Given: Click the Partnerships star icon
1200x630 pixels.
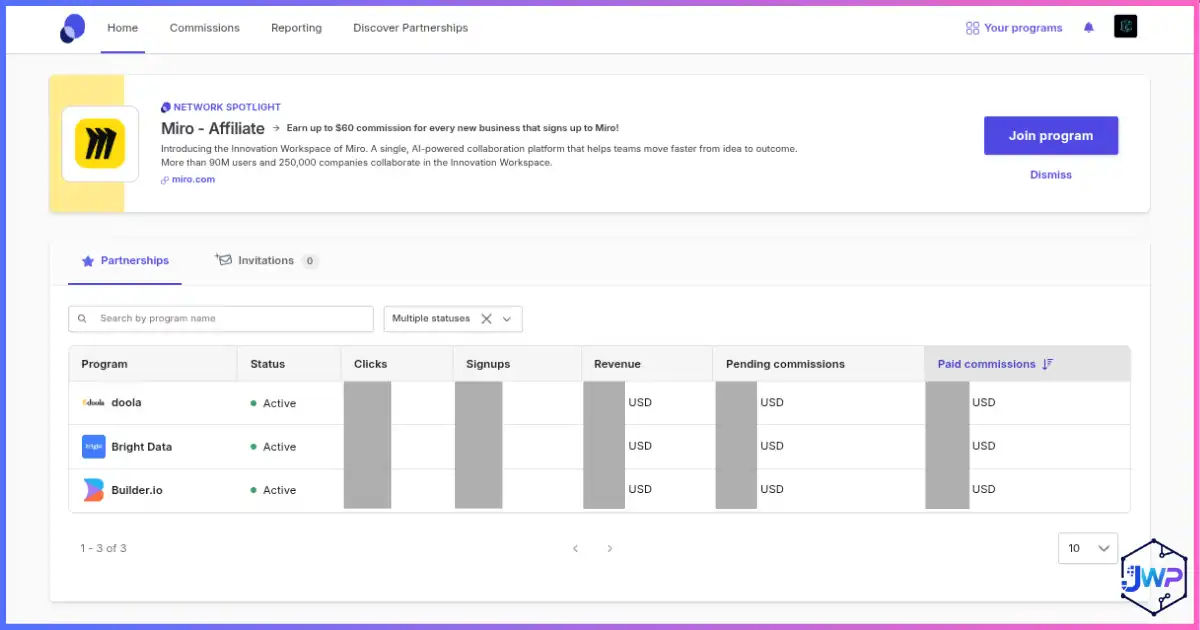Looking at the screenshot, I should [88, 261].
